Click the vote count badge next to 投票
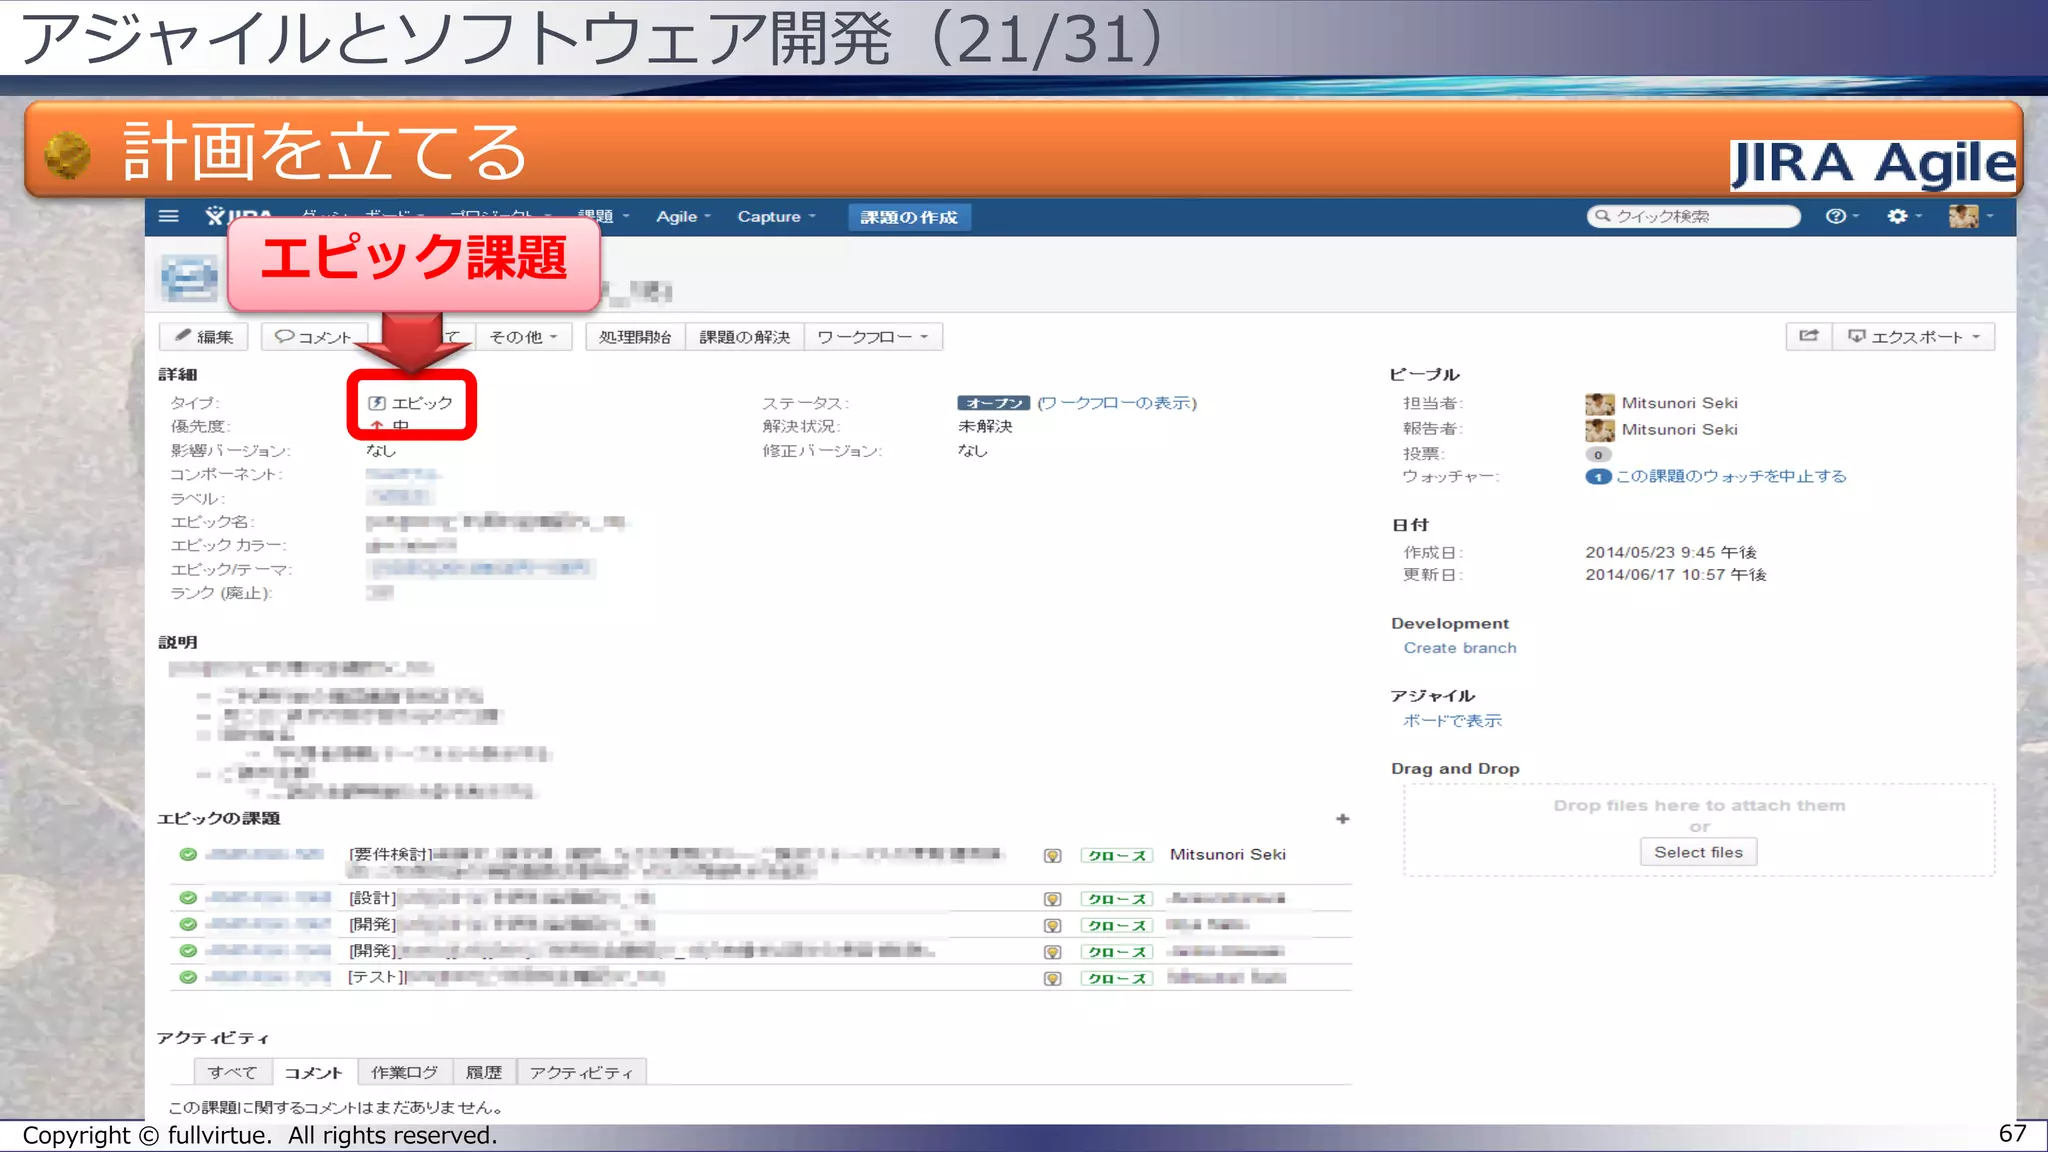 (x=1598, y=455)
